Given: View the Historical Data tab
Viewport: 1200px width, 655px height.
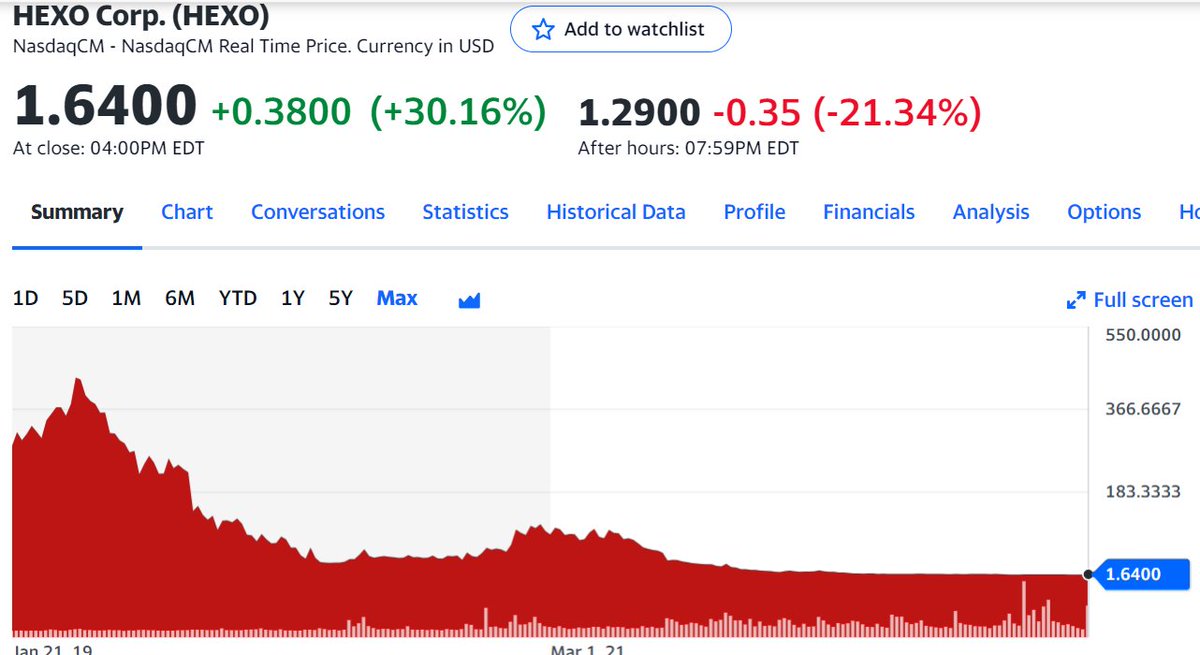Looking at the screenshot, I should click(616, 212).
